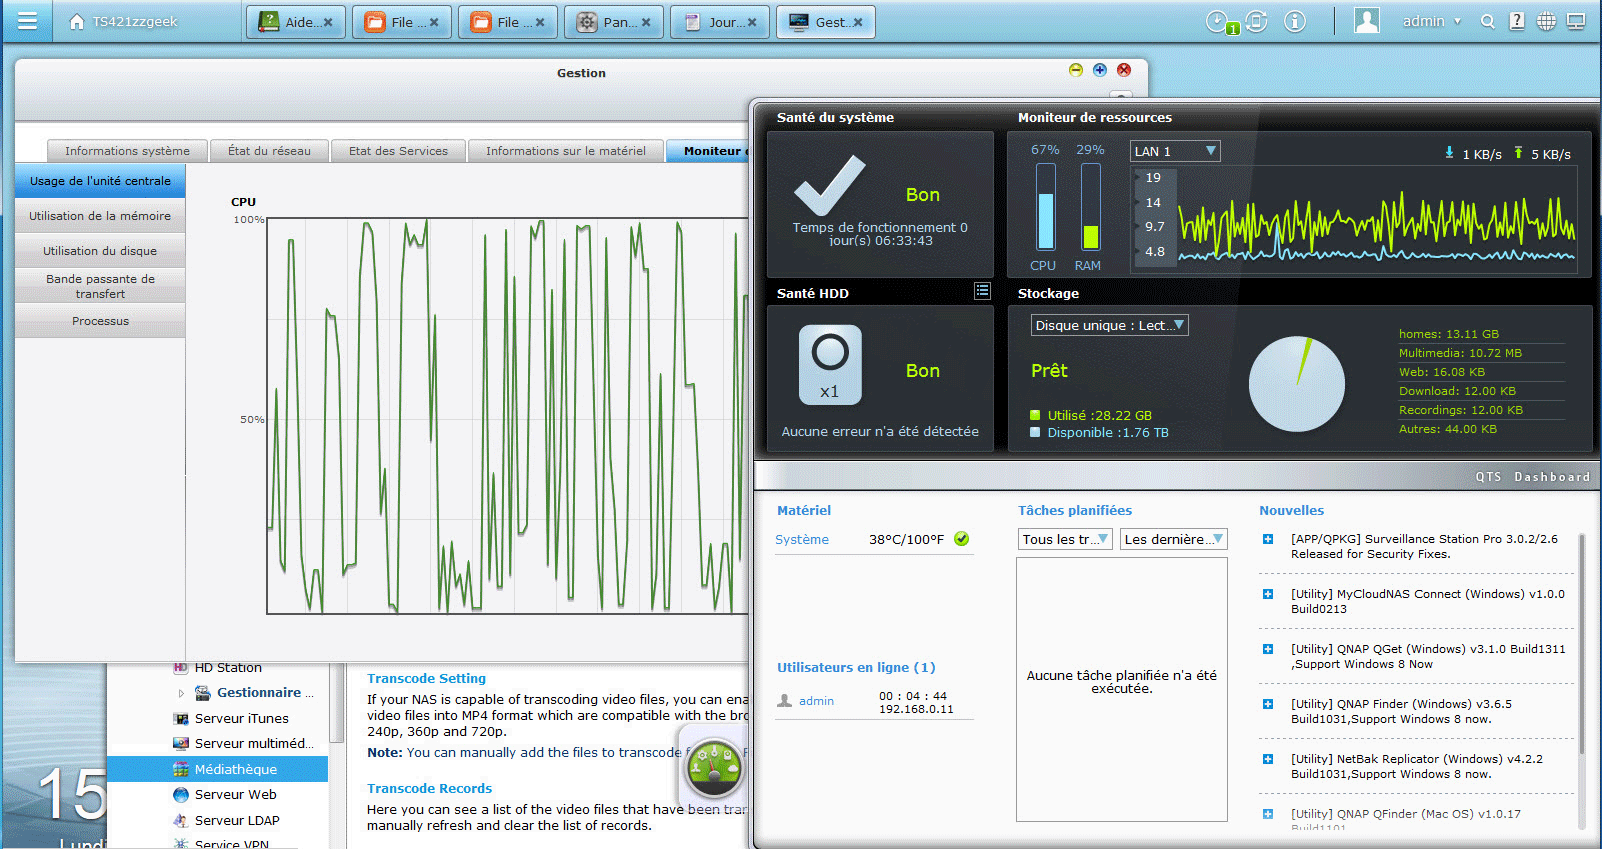Show Utilisation du disque graph

pyautogui.click(x=100, y=251)
